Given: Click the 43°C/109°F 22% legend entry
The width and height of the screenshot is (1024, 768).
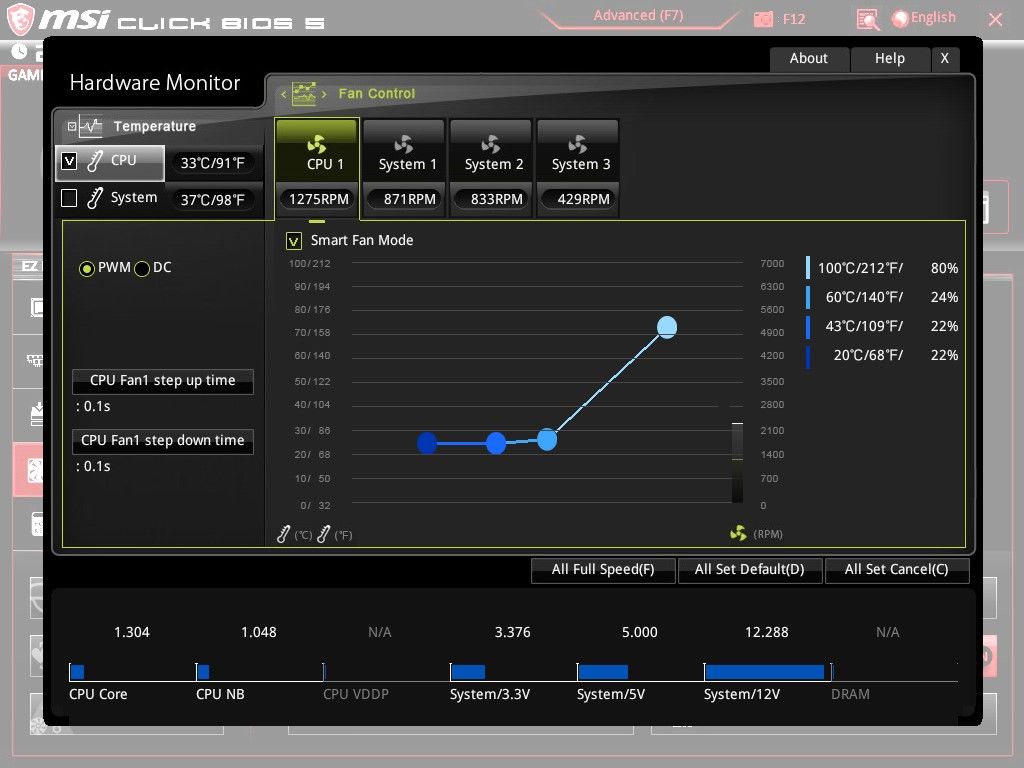Looking at the screenshot, I should tap(882, 326).
